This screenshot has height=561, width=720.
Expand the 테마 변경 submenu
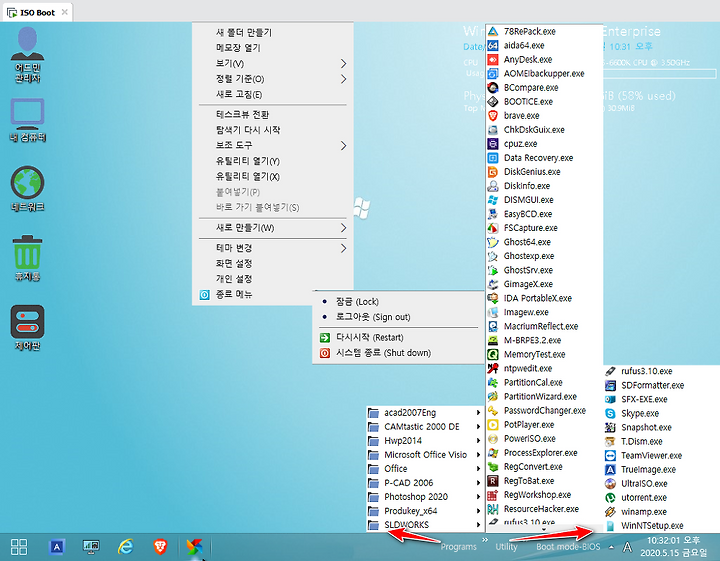[x=273, y=248]
